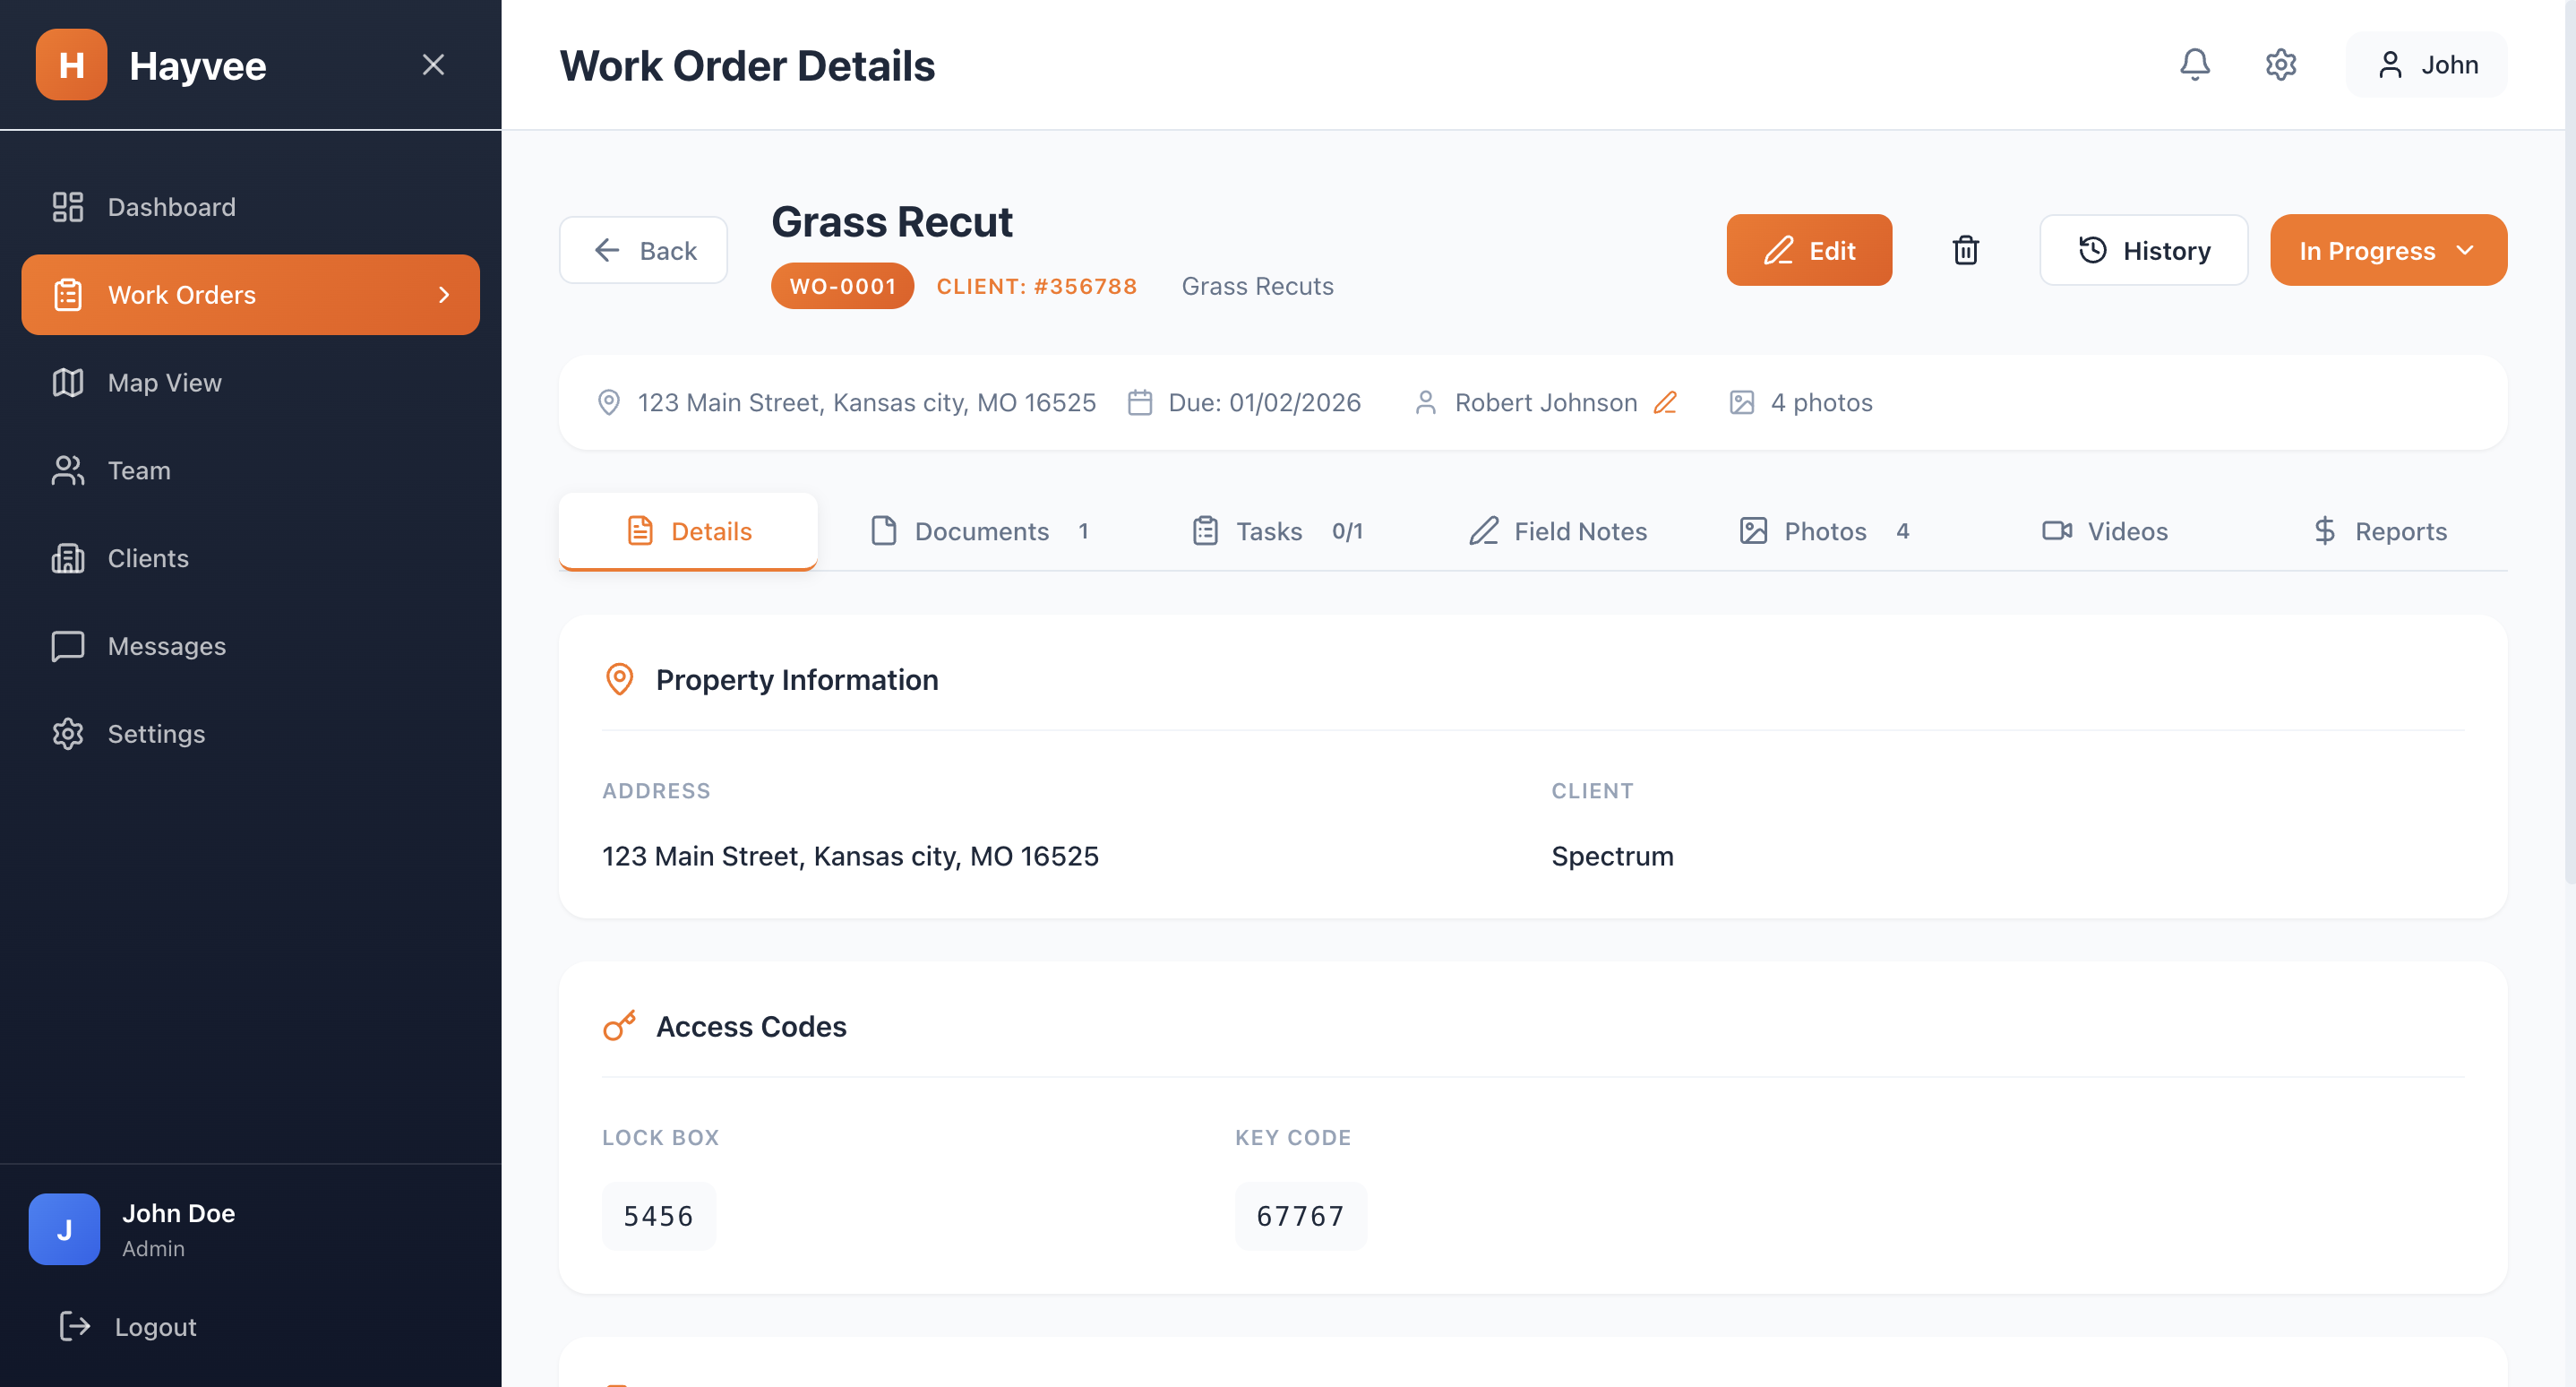Click the lock box code 5456
Viewport: 2576px width, 1387px height.
click(658, 1216)
